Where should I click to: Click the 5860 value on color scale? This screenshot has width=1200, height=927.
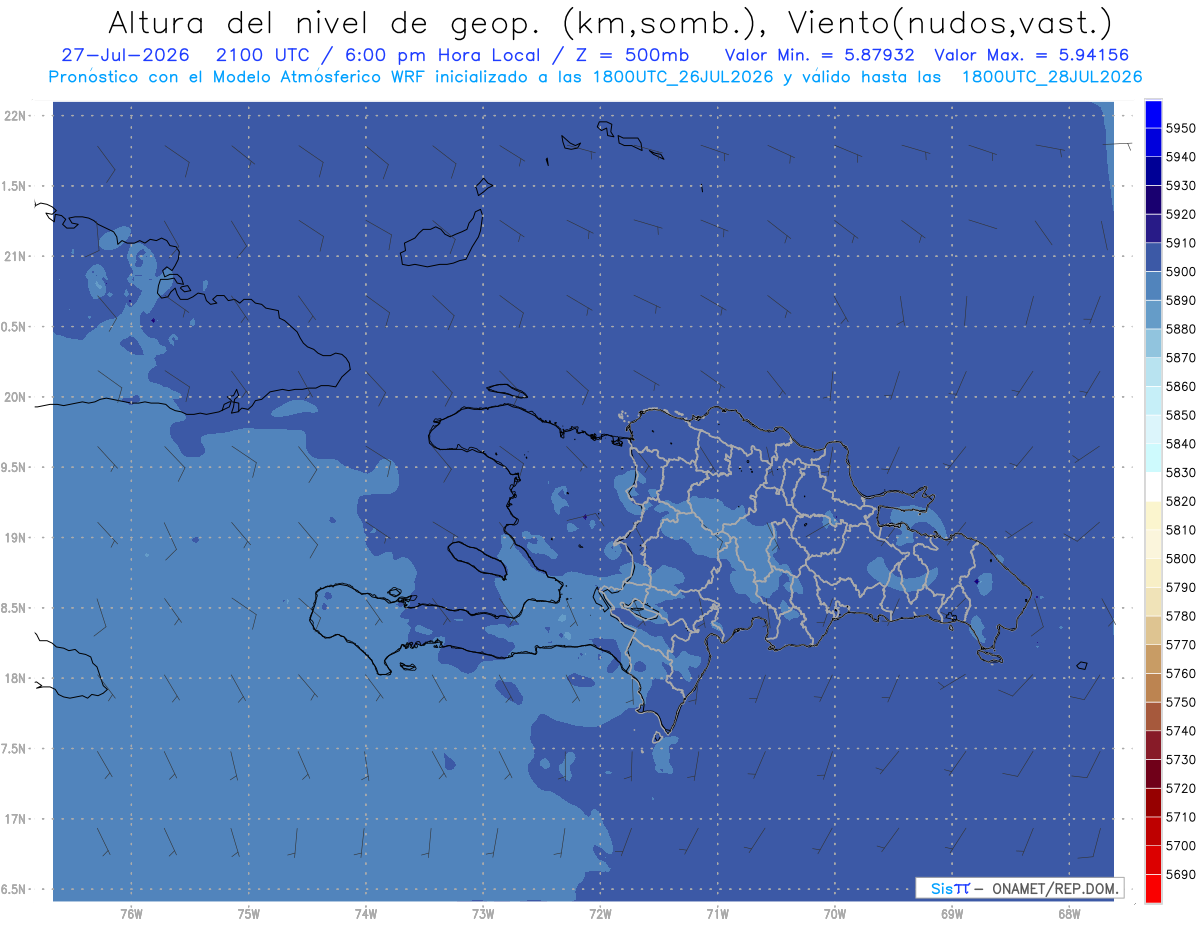coord(1181,386)
